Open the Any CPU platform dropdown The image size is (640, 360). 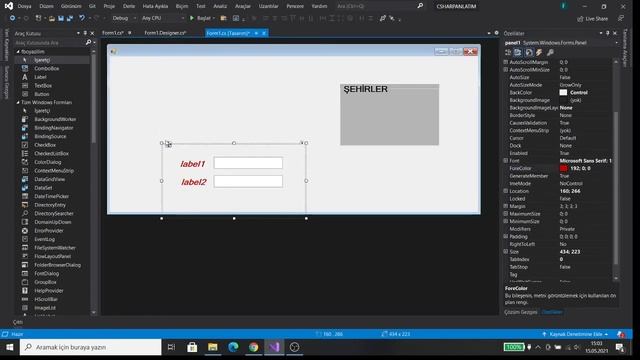[162, 18]
